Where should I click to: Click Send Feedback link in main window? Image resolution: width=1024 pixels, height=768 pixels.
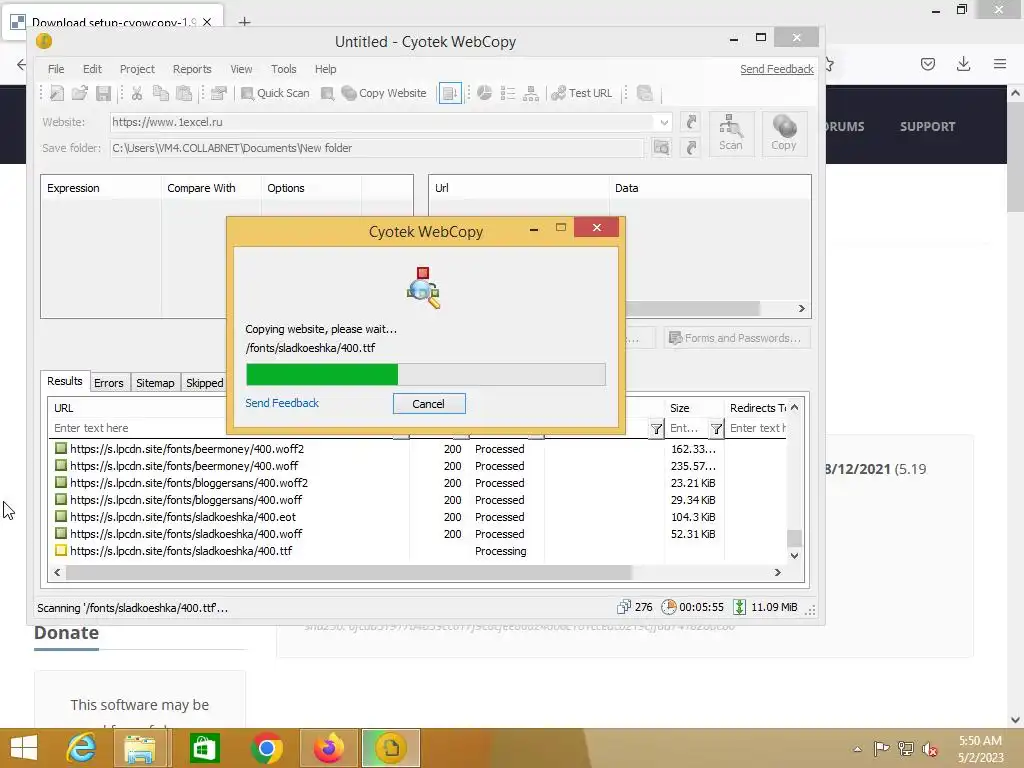(776, 69)
